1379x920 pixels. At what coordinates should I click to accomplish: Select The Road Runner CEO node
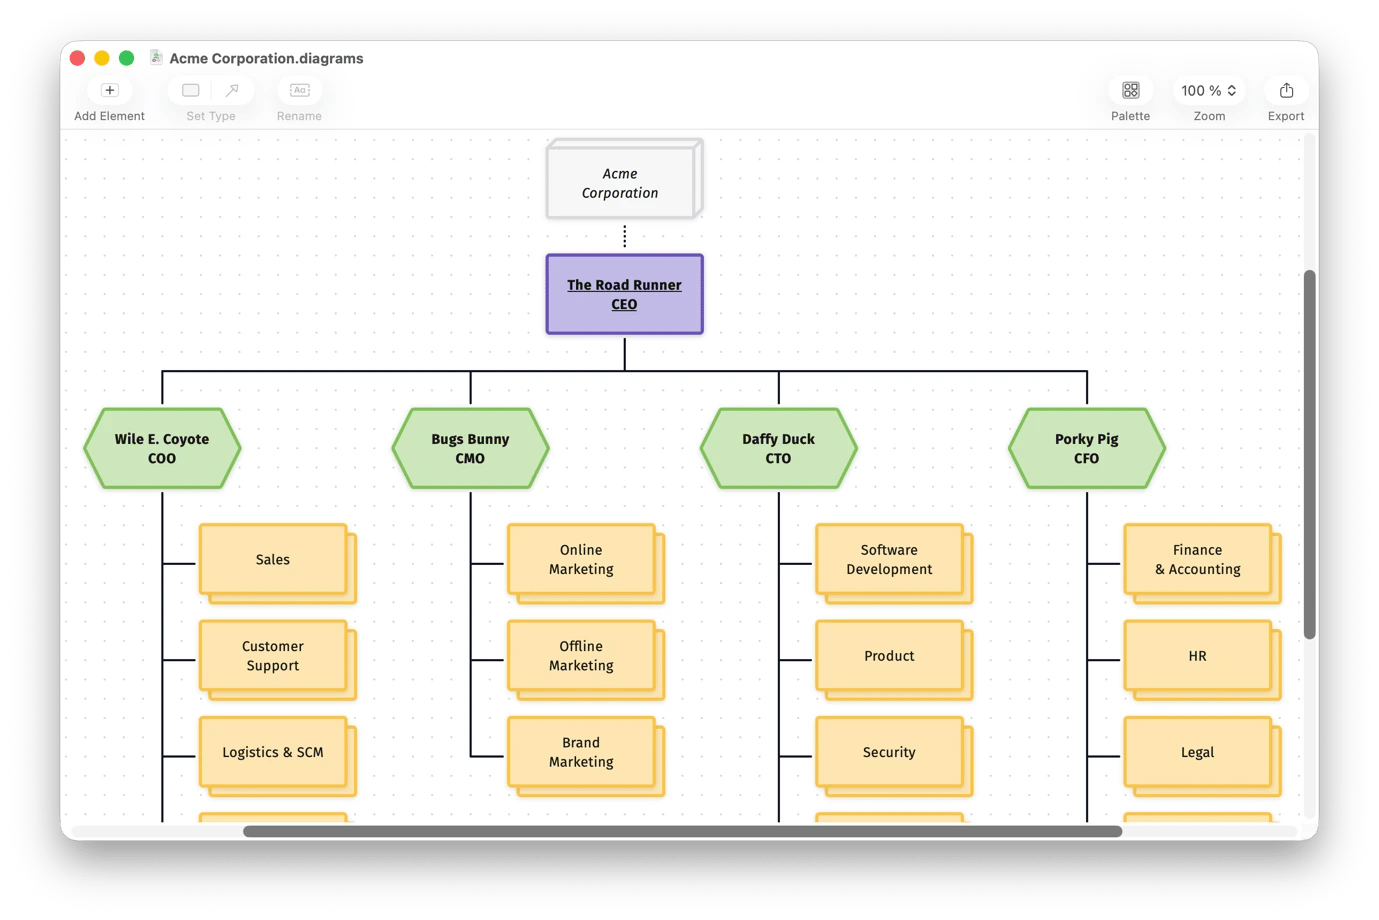pos(625,294)
